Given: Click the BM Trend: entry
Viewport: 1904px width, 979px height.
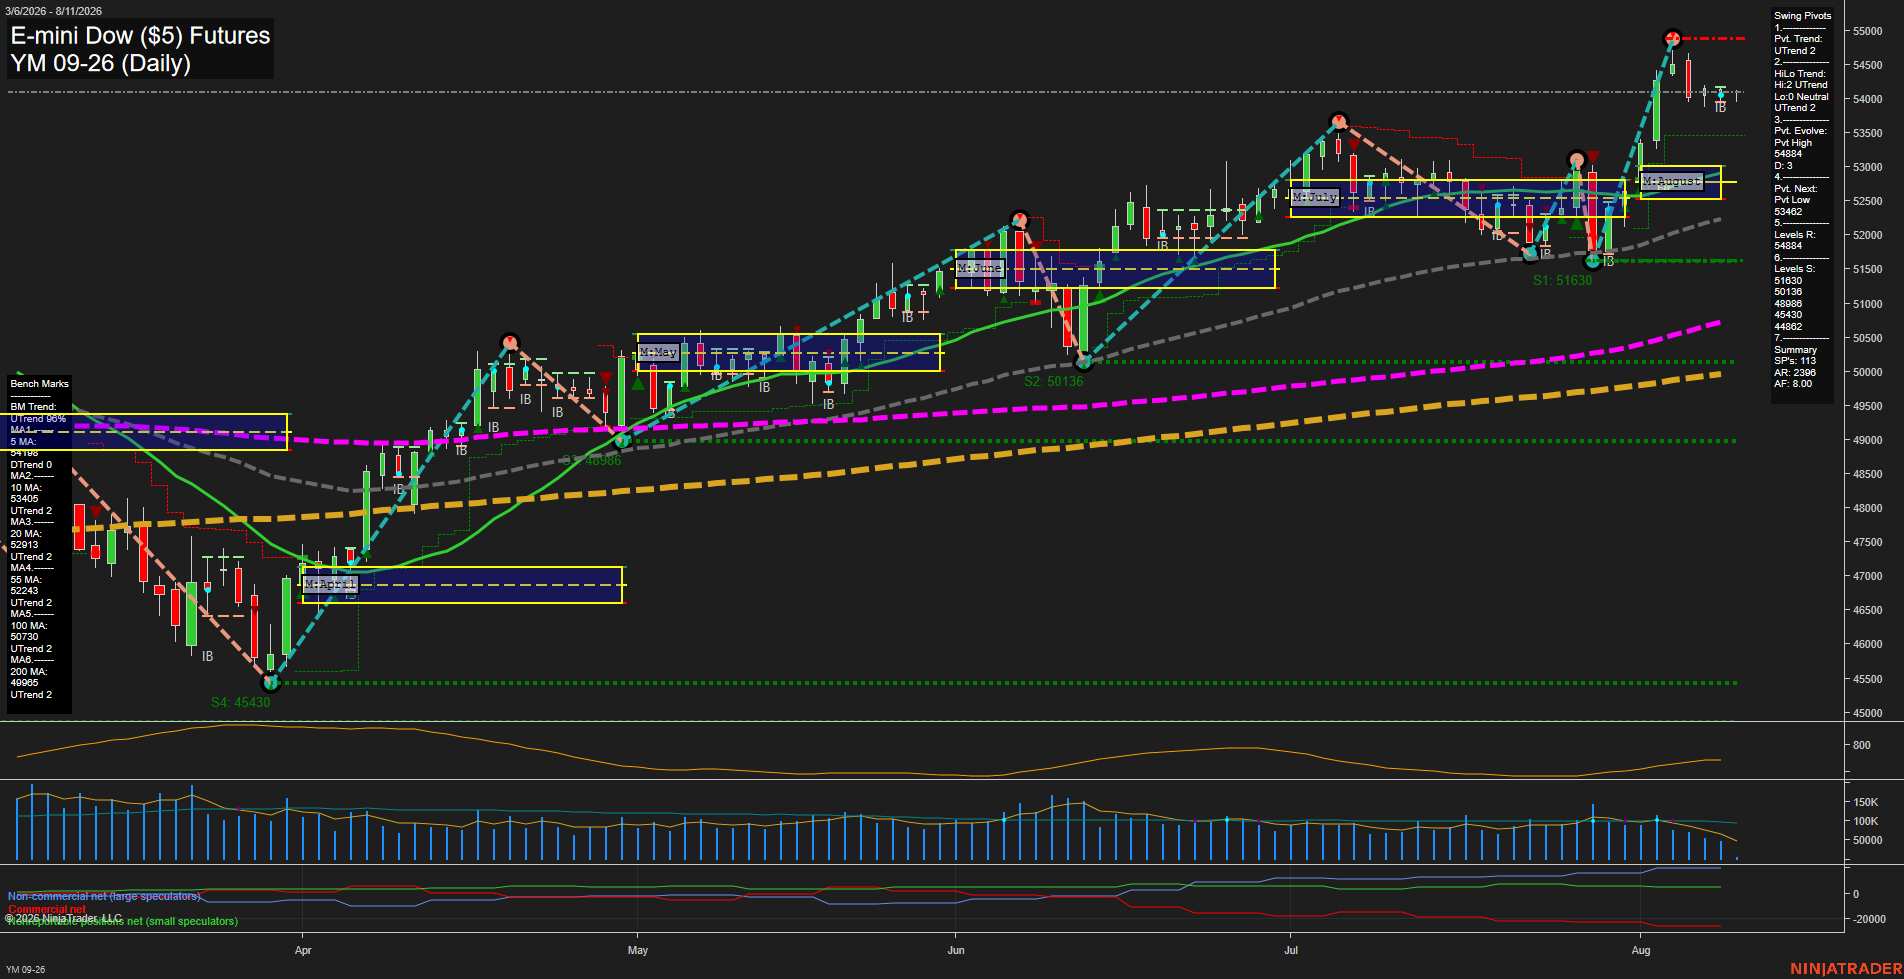Looking at the screenshot, I should 33,407.
